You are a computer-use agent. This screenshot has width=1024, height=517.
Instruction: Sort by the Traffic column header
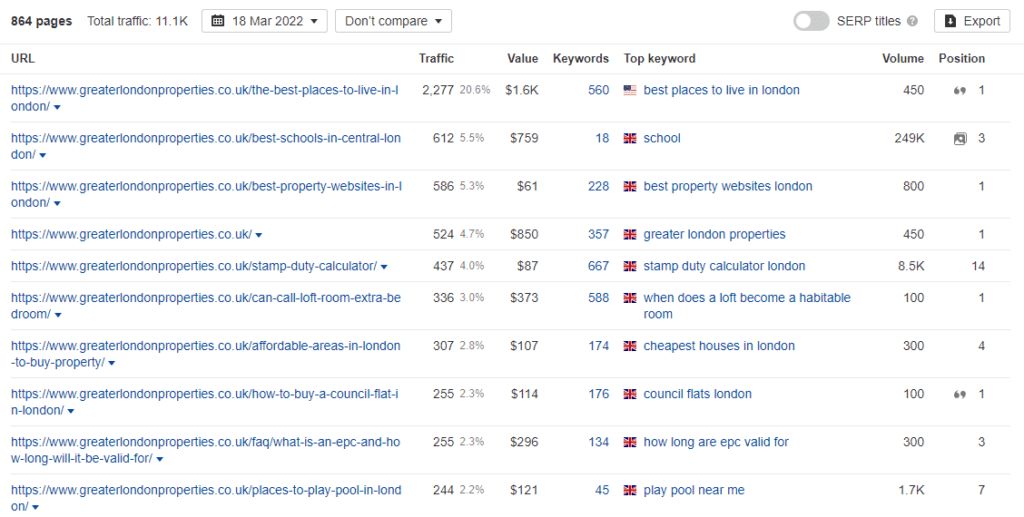(436, 58)
